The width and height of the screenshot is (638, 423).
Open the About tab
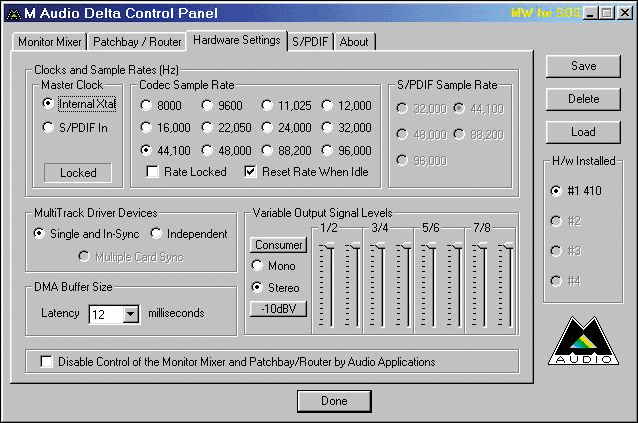click(x=354, y=42)
